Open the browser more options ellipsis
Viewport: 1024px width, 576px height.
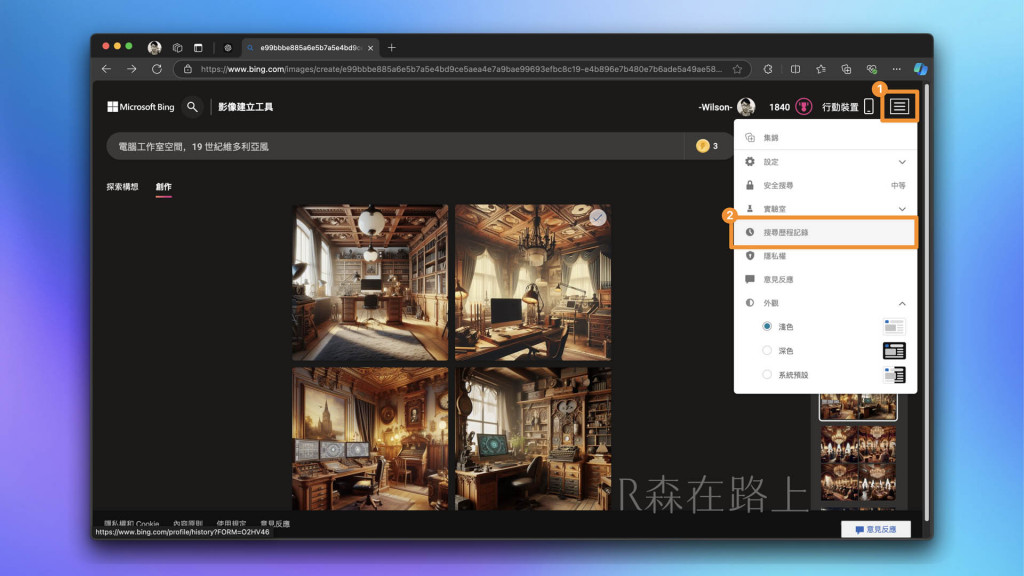point(897,69)
